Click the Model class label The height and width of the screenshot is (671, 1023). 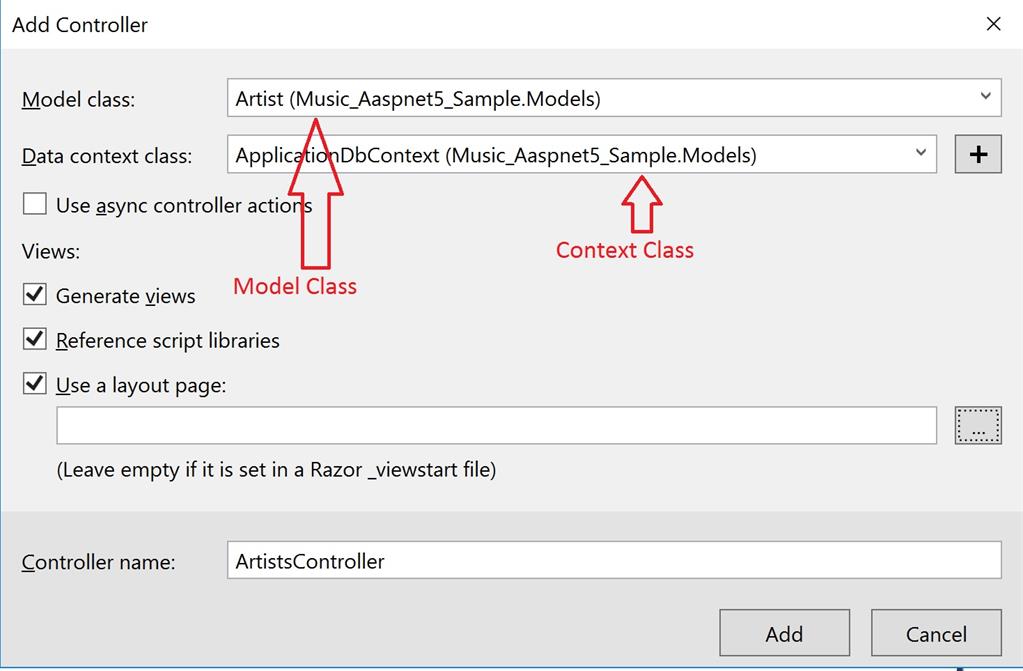78,100
